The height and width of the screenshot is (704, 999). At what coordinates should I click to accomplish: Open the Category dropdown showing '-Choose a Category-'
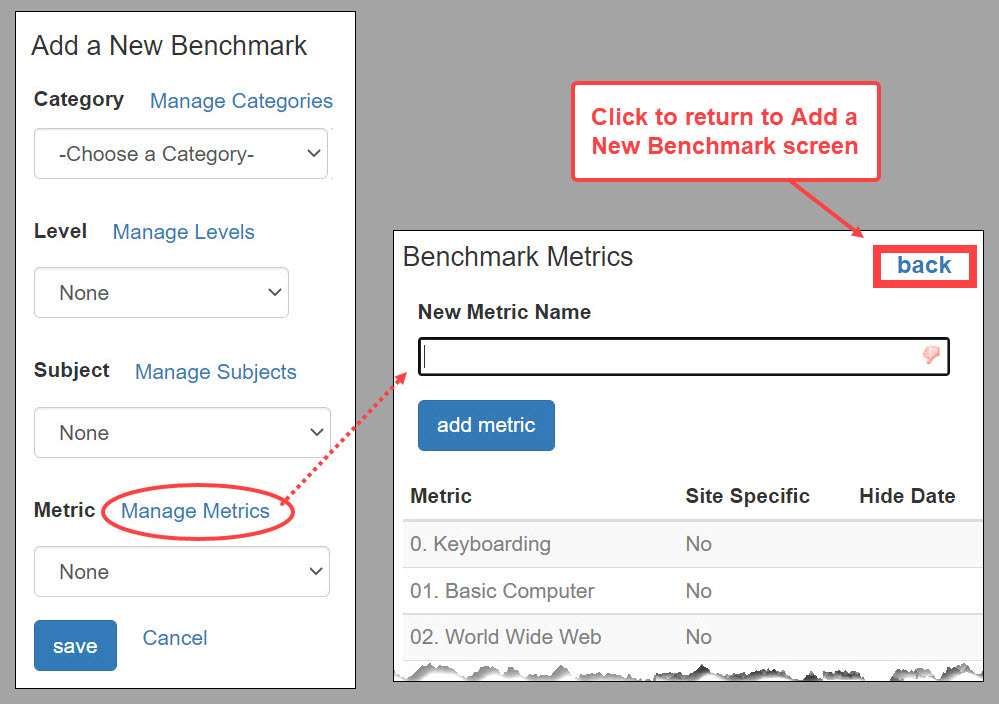[180, 153]
